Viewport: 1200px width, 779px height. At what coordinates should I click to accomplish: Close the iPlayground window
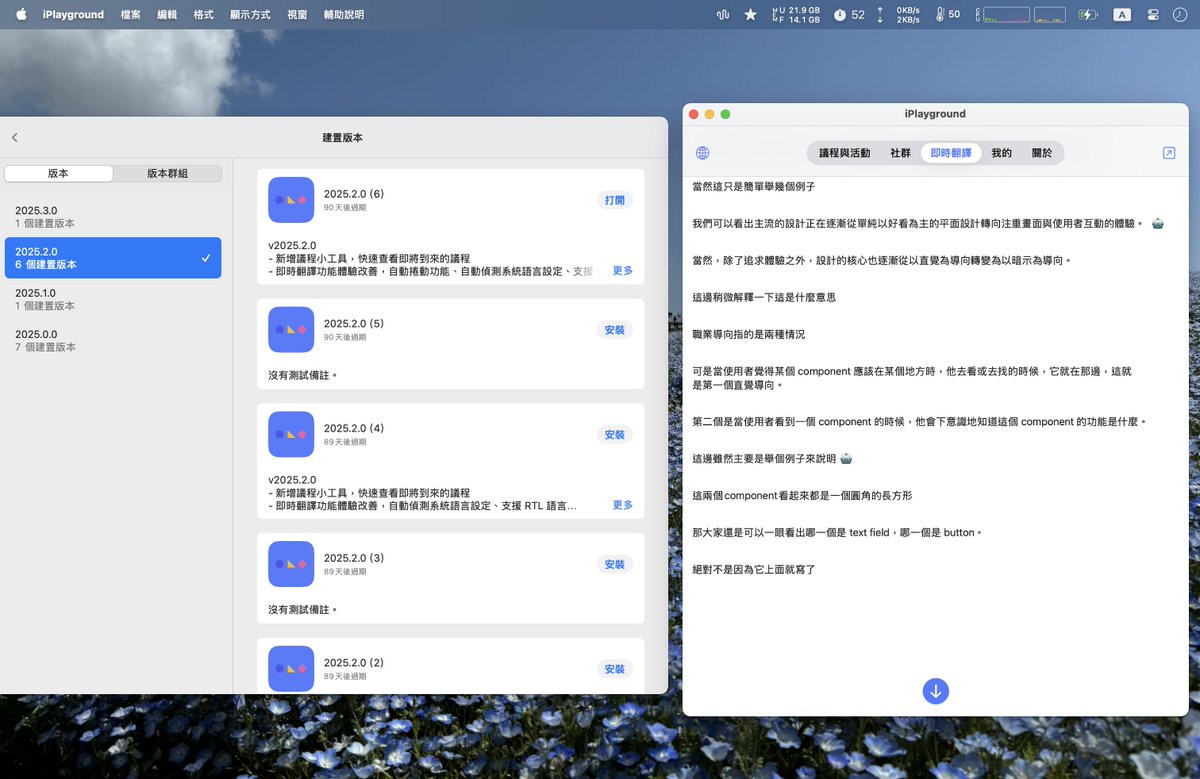[694, 114]
